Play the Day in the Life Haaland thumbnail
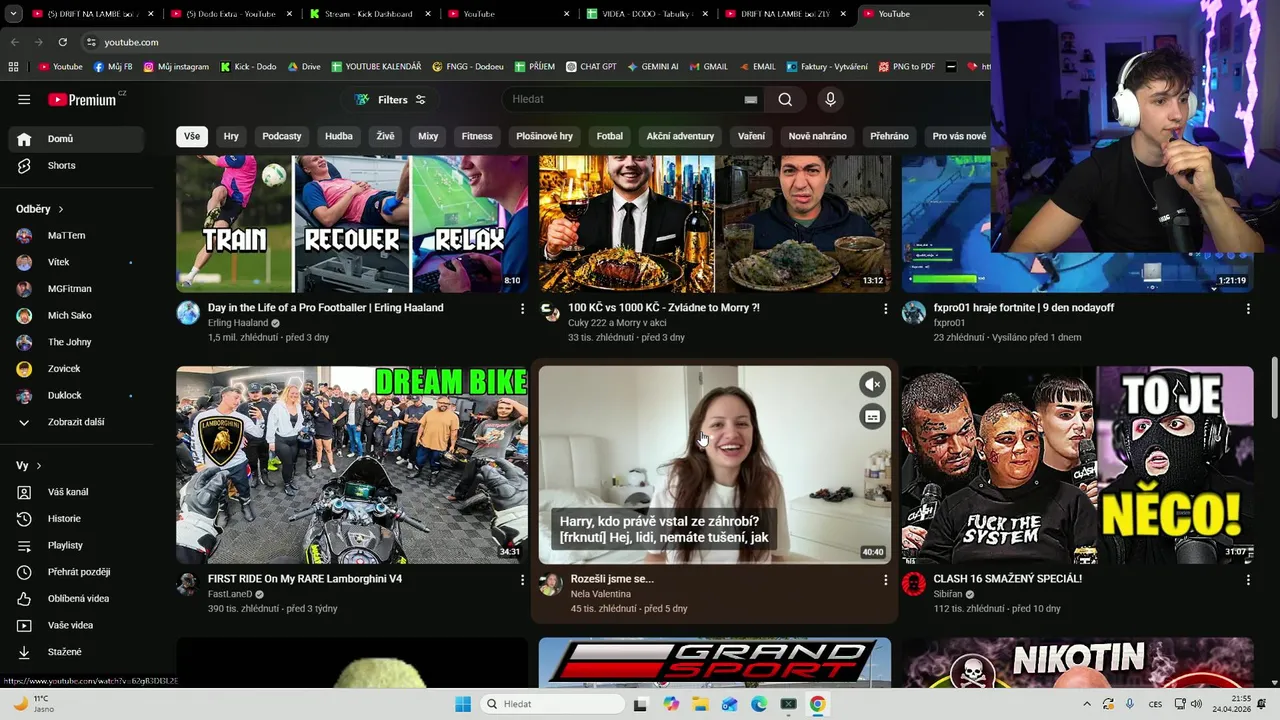 [x=352, y=224]
